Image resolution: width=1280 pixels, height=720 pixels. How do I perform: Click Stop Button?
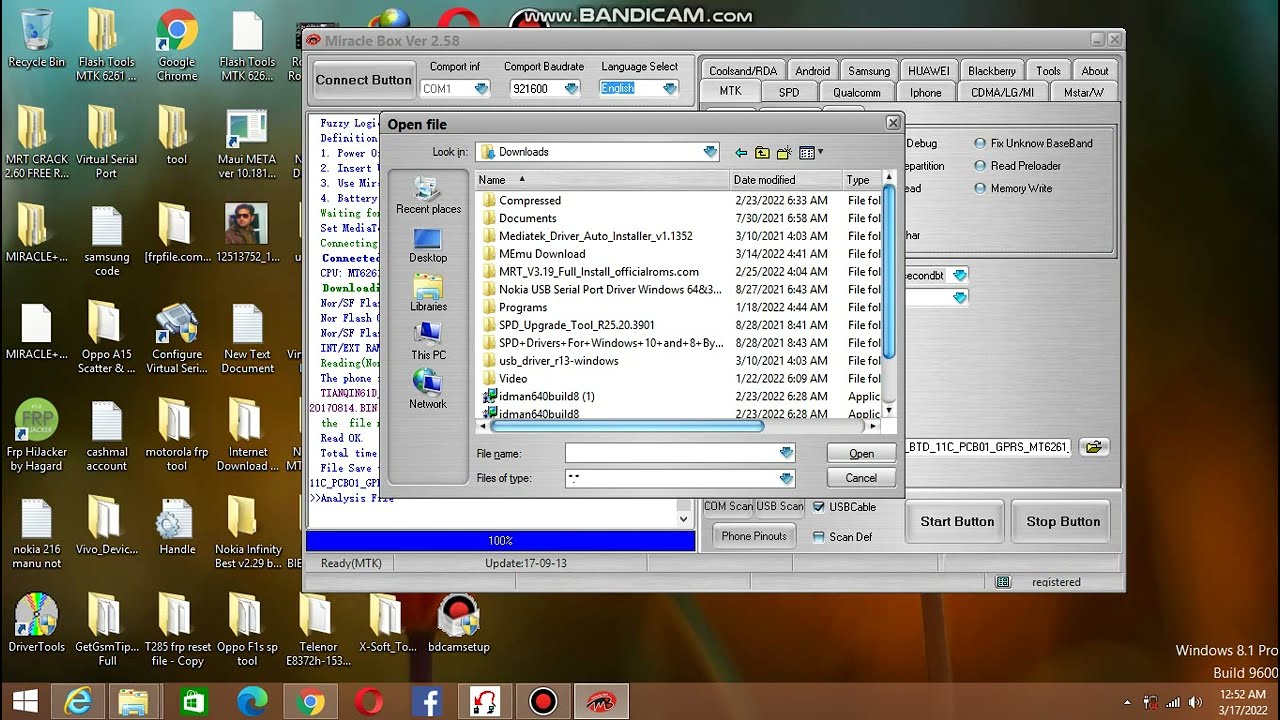[1063, 521]
